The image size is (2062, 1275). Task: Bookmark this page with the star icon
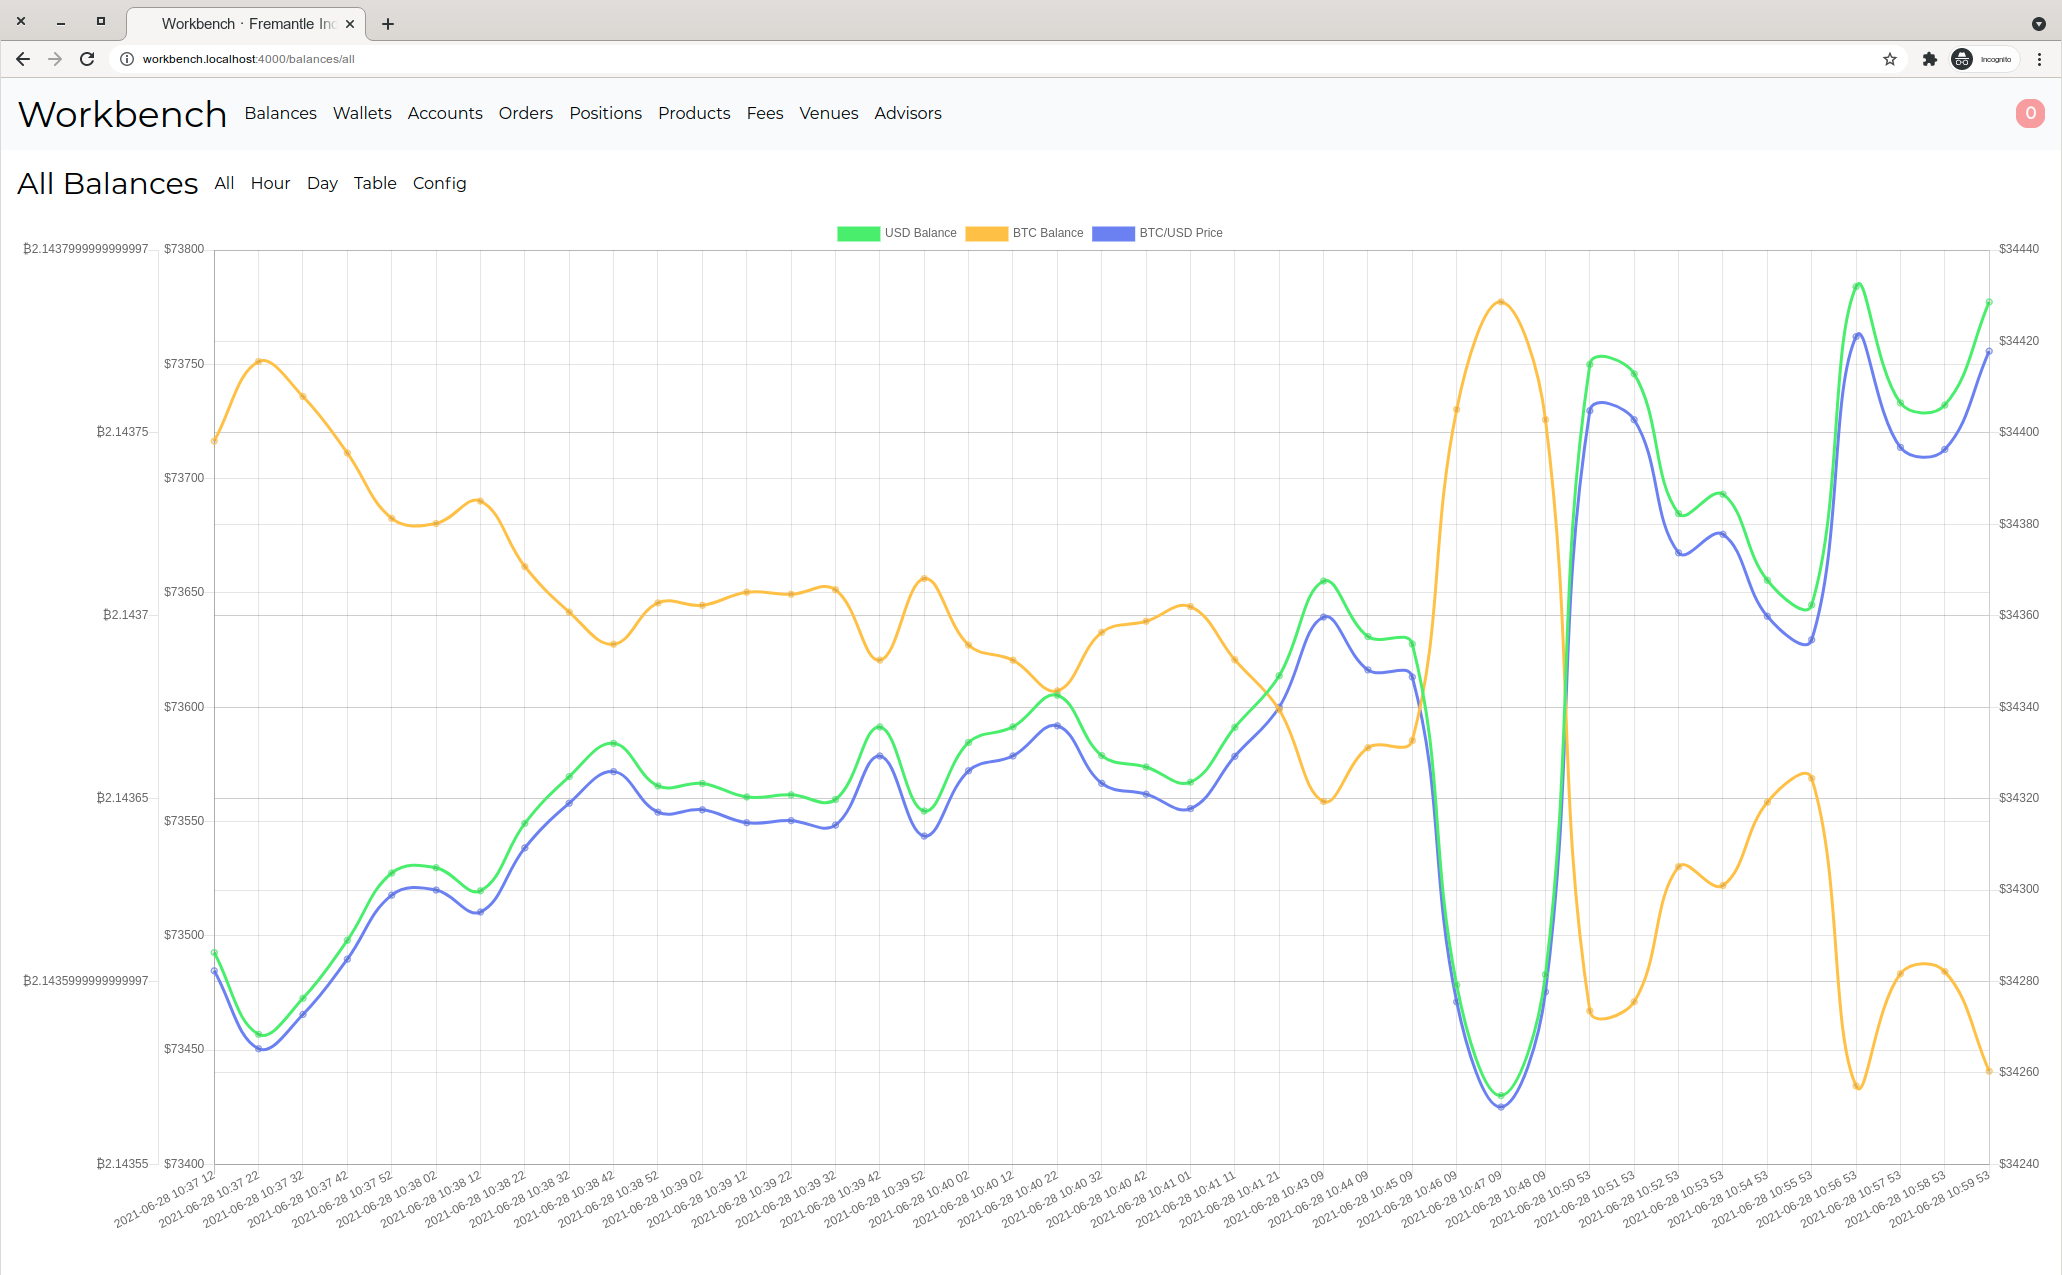1889,59
